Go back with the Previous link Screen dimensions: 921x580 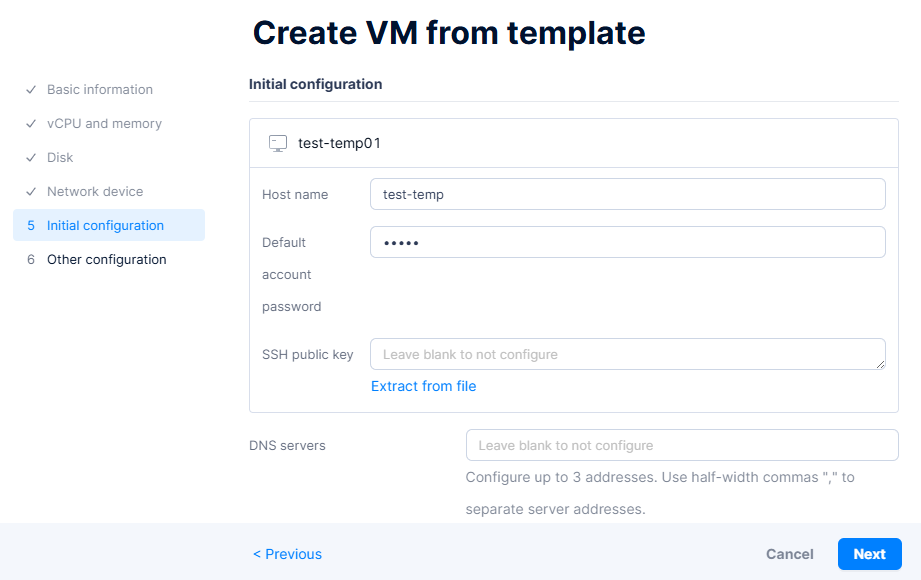(x=287, y=554)
